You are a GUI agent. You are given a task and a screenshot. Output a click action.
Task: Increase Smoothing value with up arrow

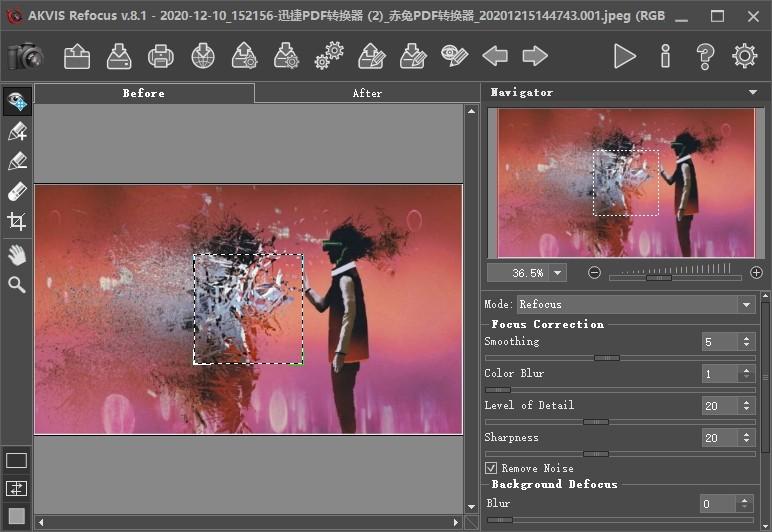[746, 338]
